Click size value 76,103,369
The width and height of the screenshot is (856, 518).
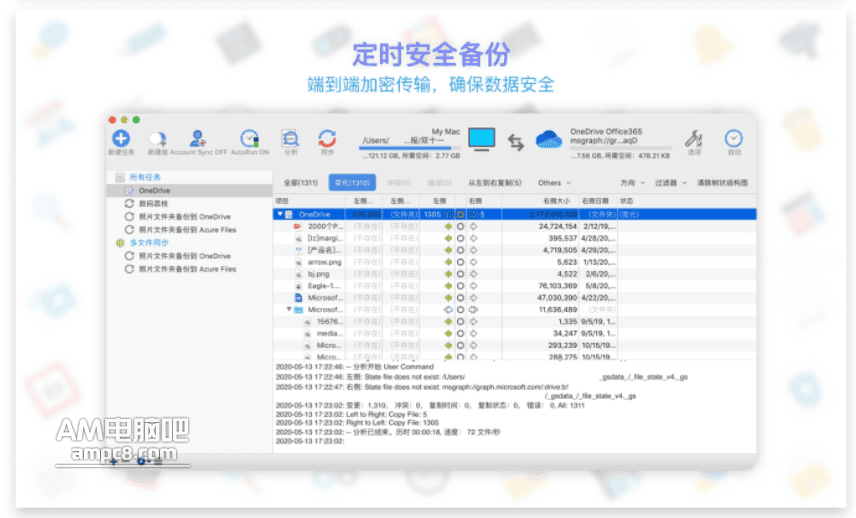(558, 286)
